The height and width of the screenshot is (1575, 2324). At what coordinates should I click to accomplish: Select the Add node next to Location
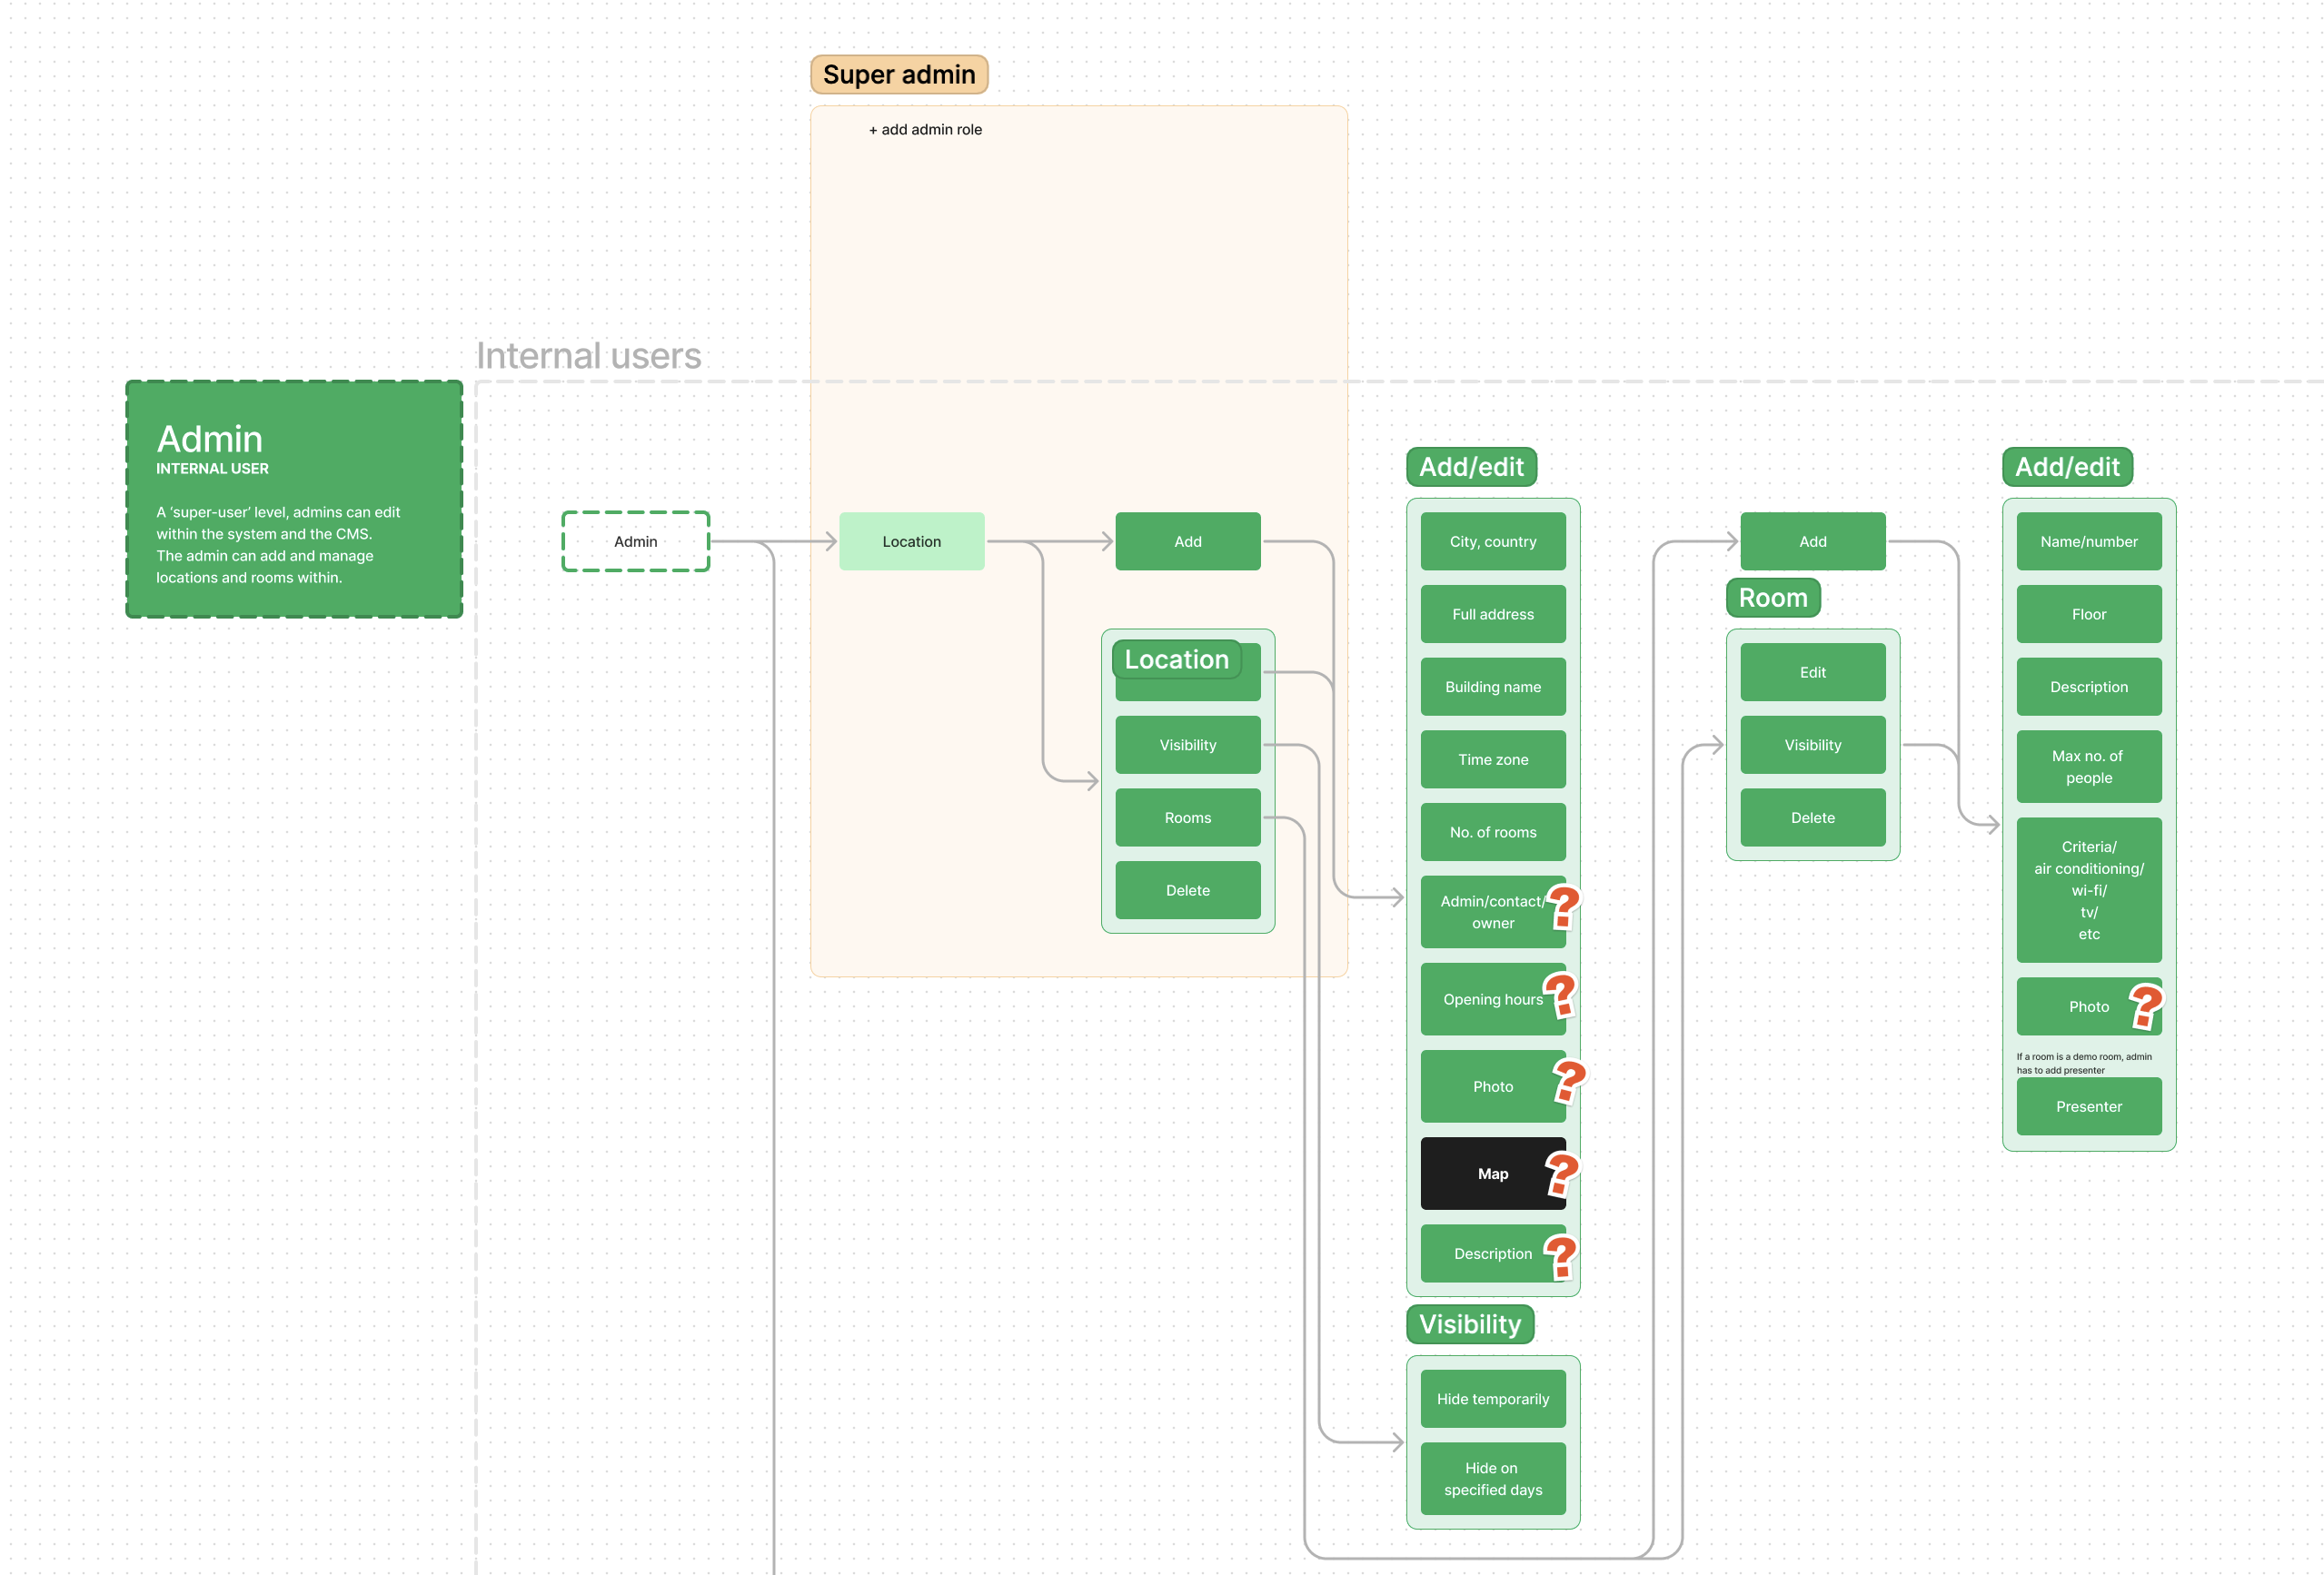point(1188,541)
